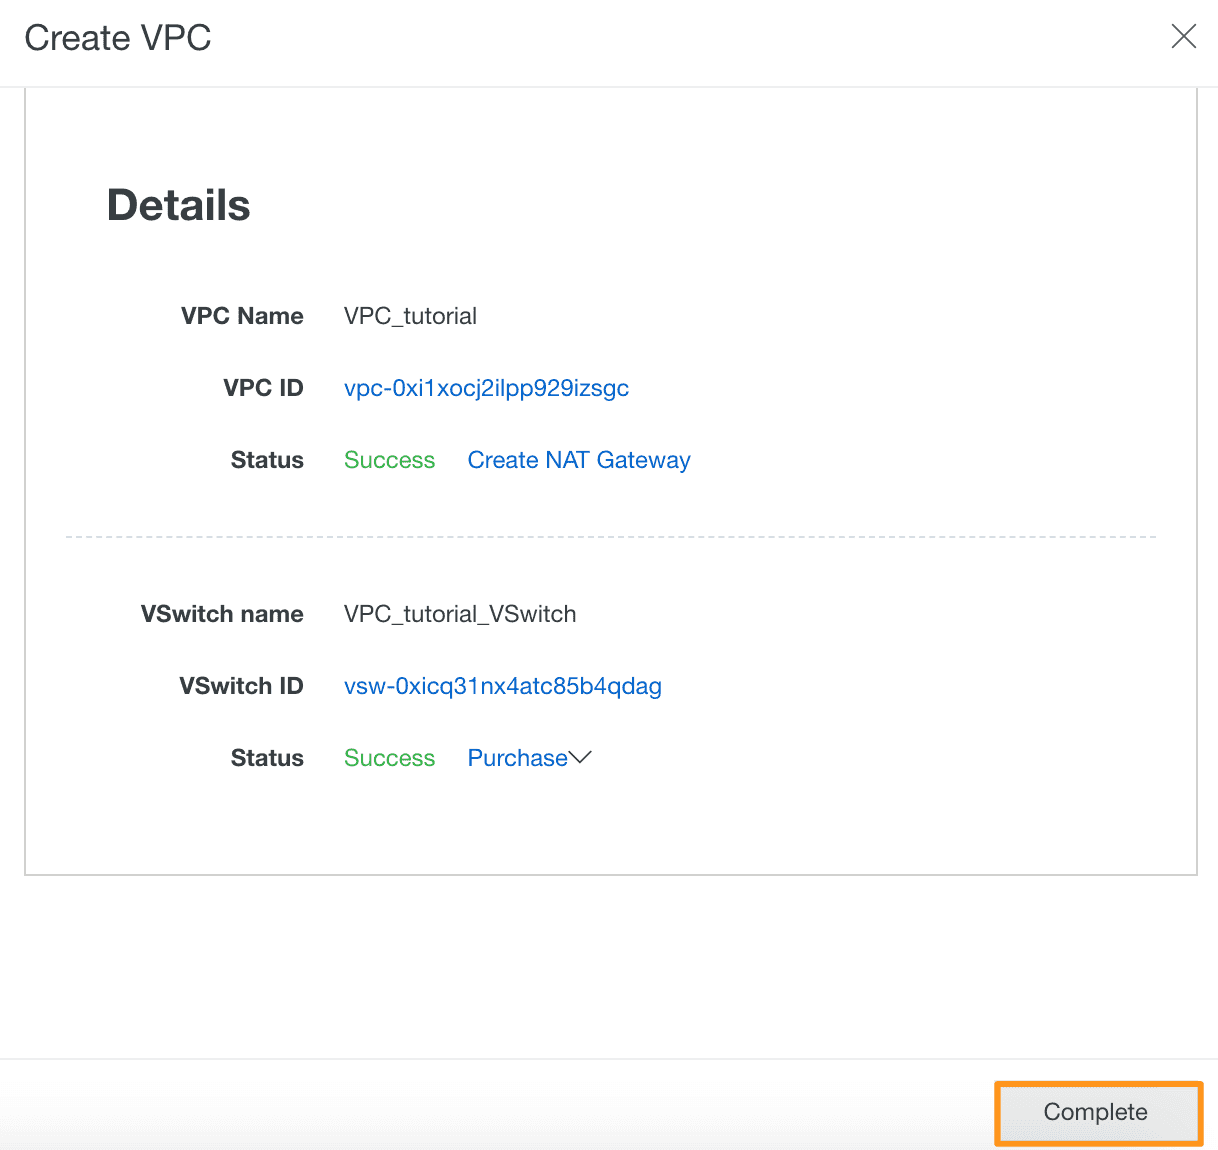Viewport: 1218px width, 1150px height.
Task: Click the VSwitch Success status text
Action: [x=389, y=758]
